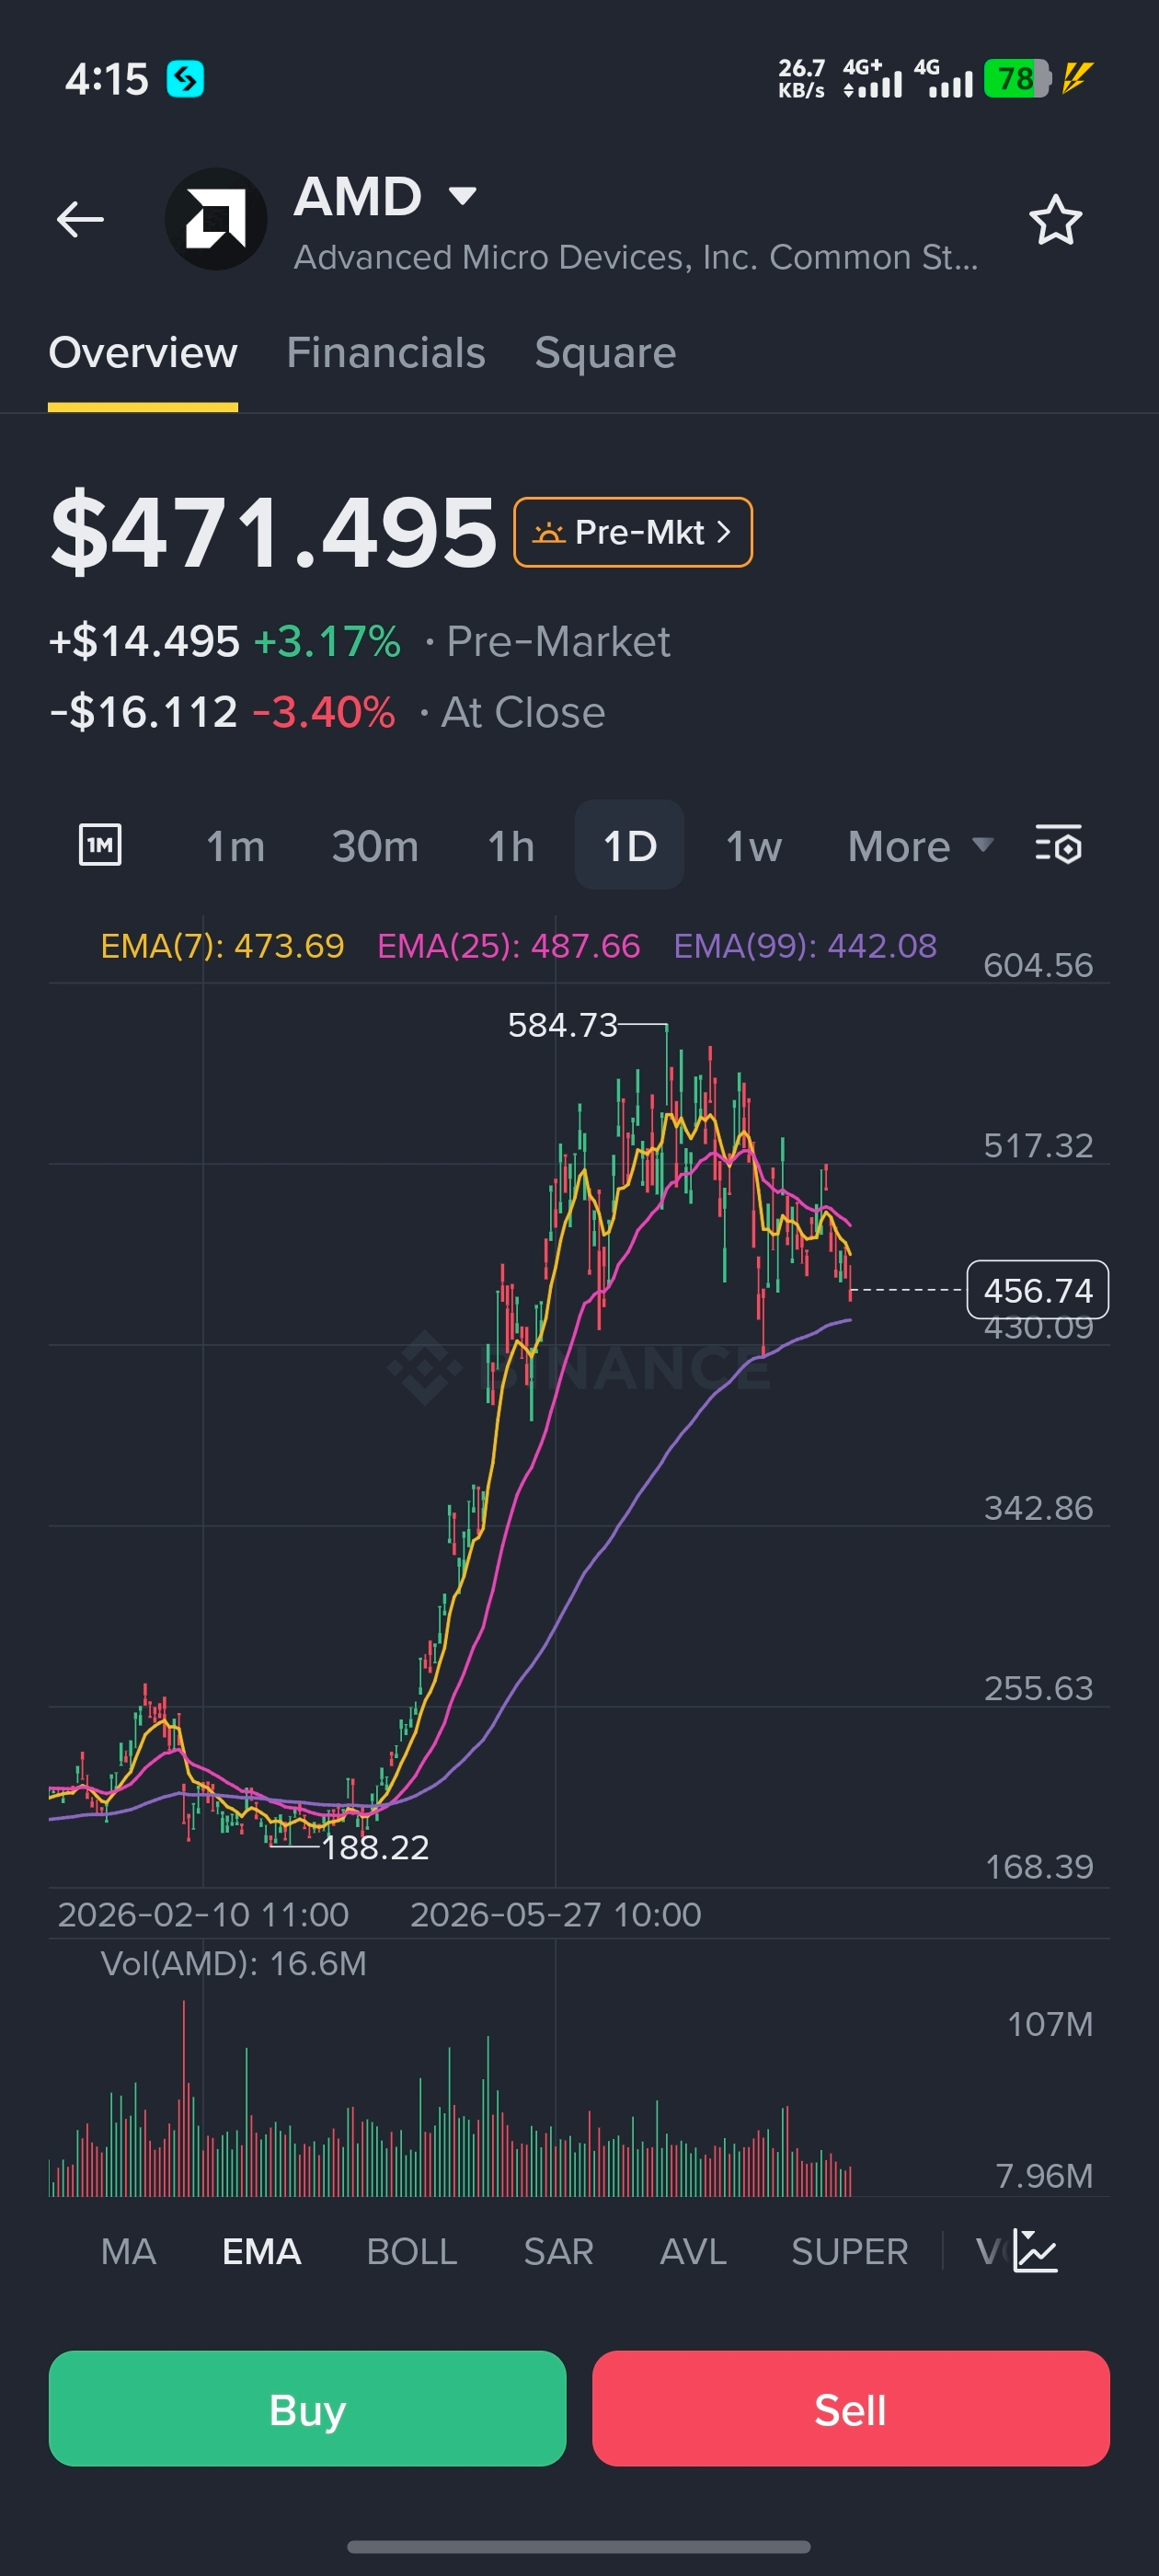Tap the $471.495 price display
Image resolution: width=1159 pixels, height=2576 pixels.
273,532
